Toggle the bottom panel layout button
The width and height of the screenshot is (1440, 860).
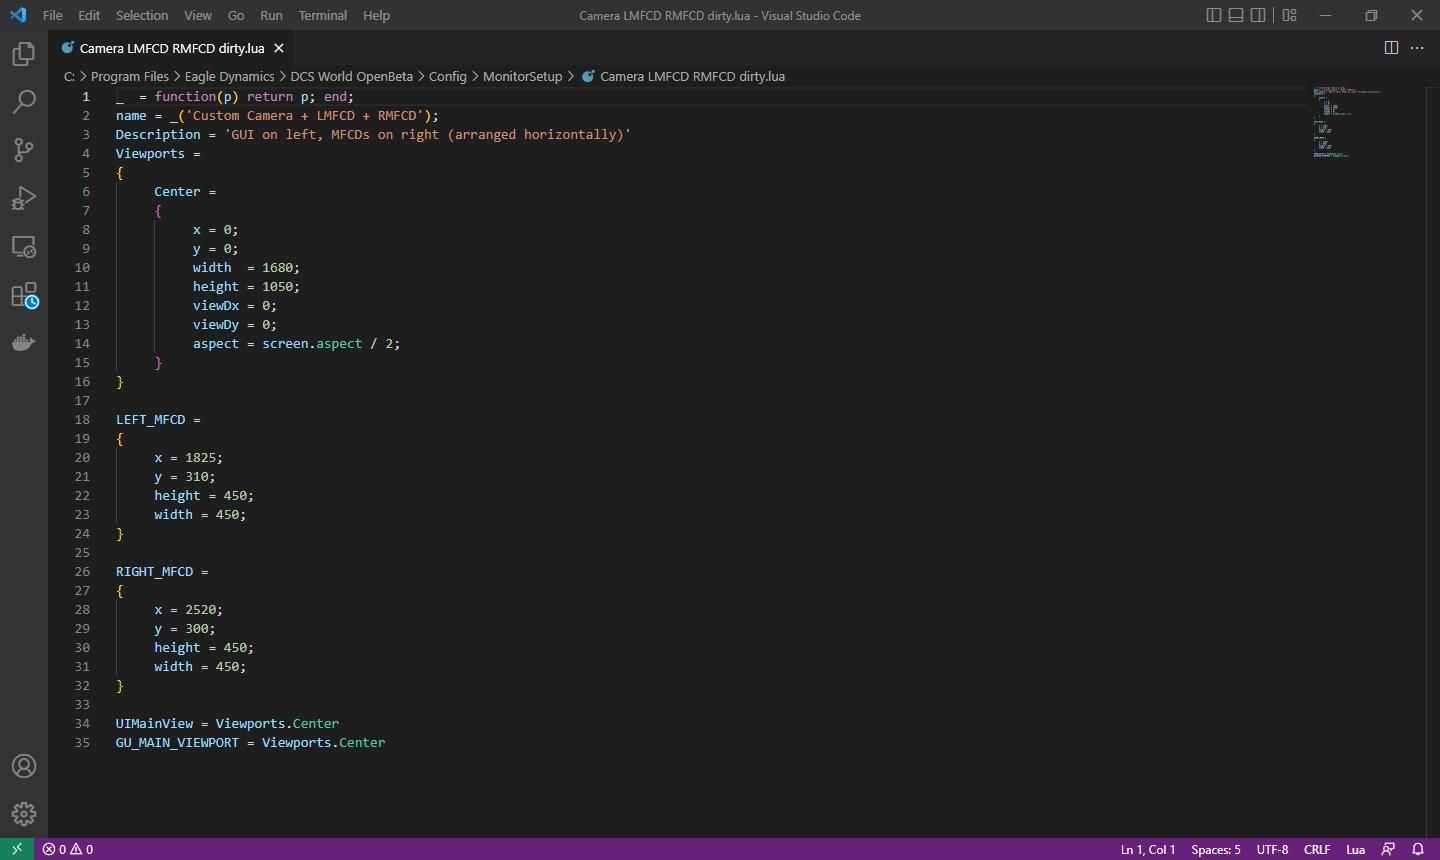tap(1236, 15)
